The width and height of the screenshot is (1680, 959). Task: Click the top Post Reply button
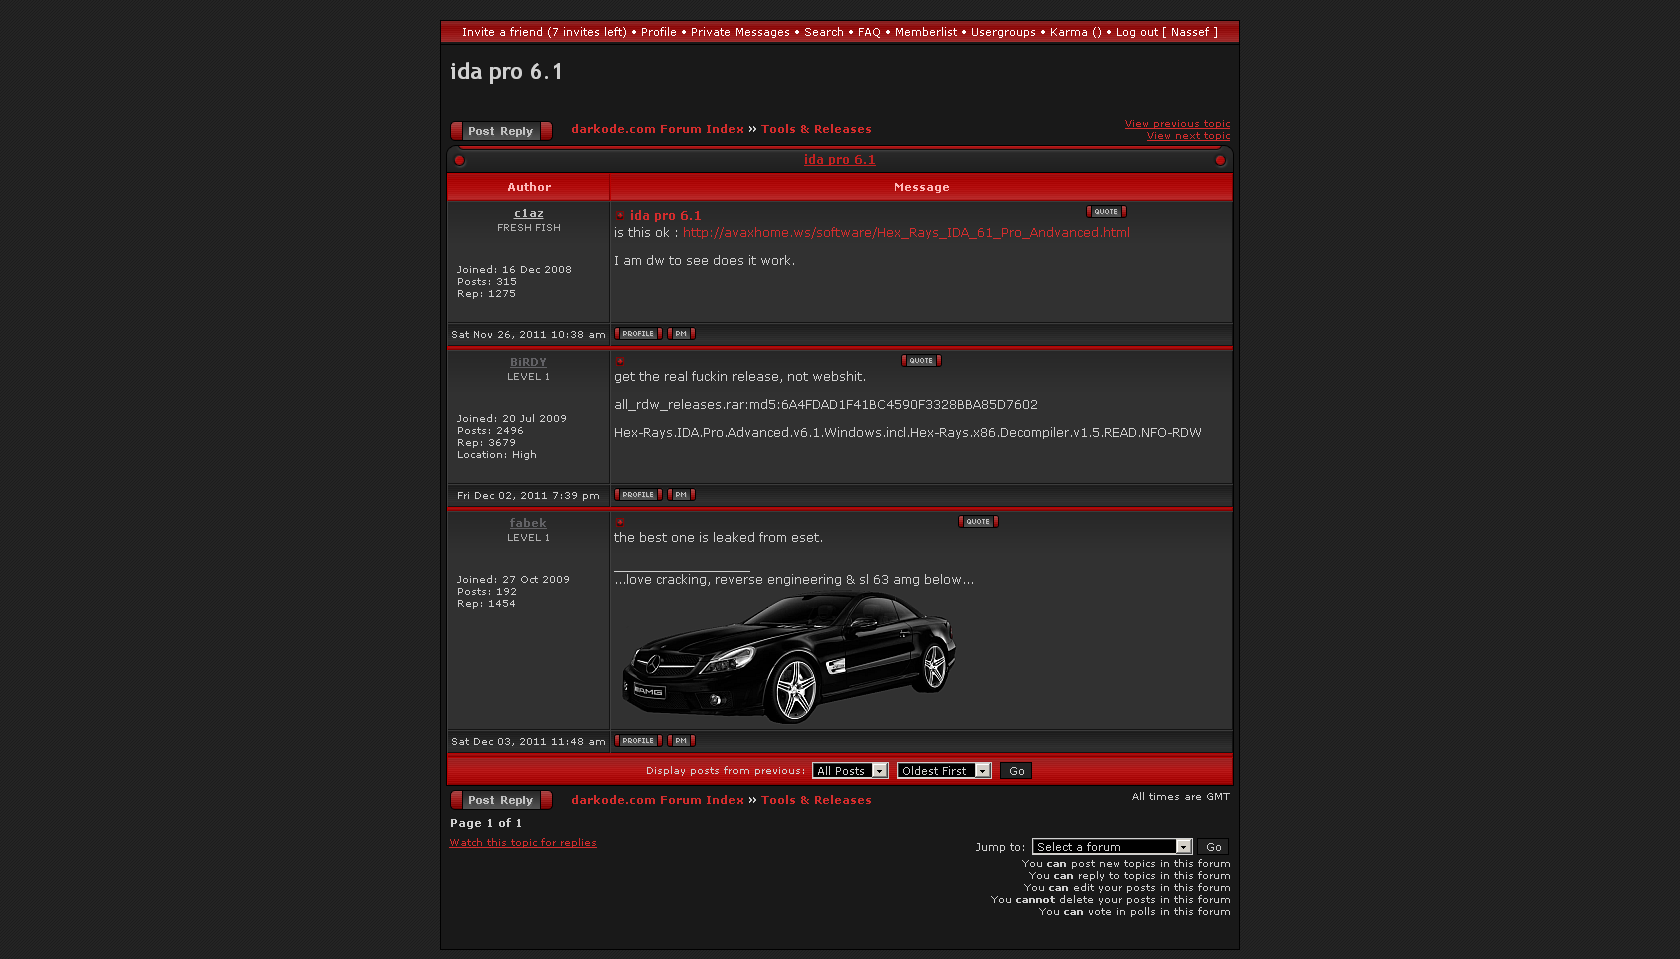(501, 131)
